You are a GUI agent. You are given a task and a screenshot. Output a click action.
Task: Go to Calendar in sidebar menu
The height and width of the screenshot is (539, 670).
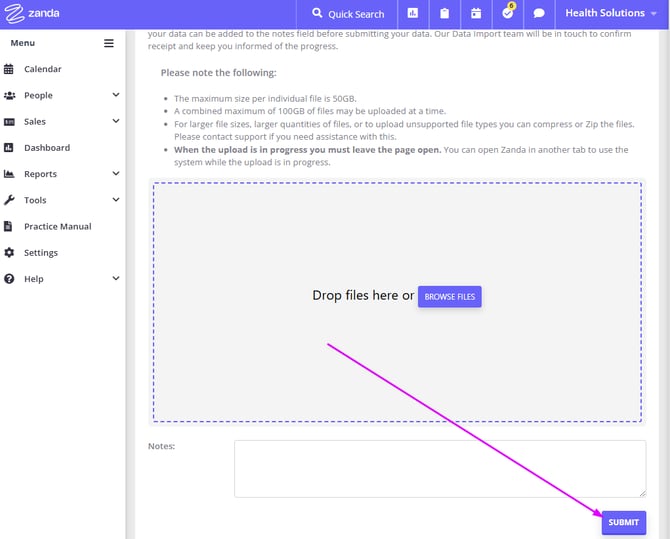tap(42, 69)
